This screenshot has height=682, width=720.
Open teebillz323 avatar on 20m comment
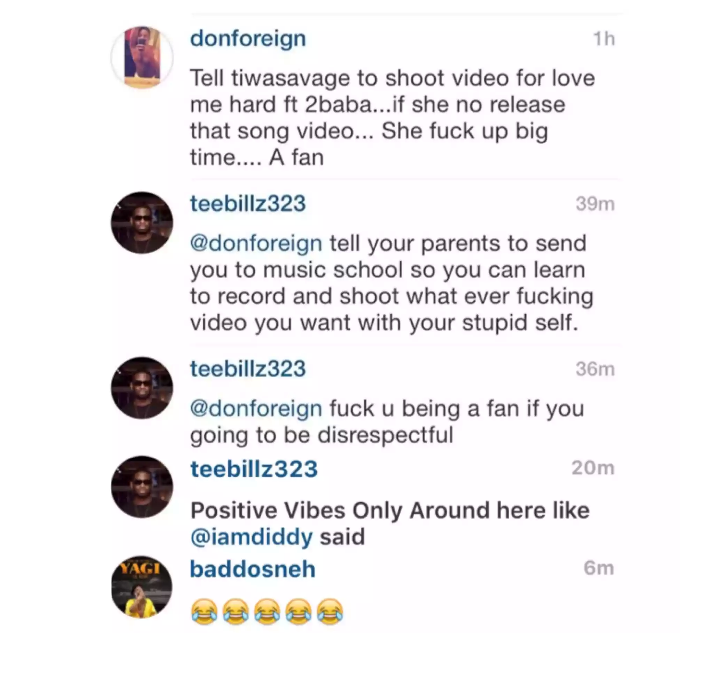coord(142,487)
